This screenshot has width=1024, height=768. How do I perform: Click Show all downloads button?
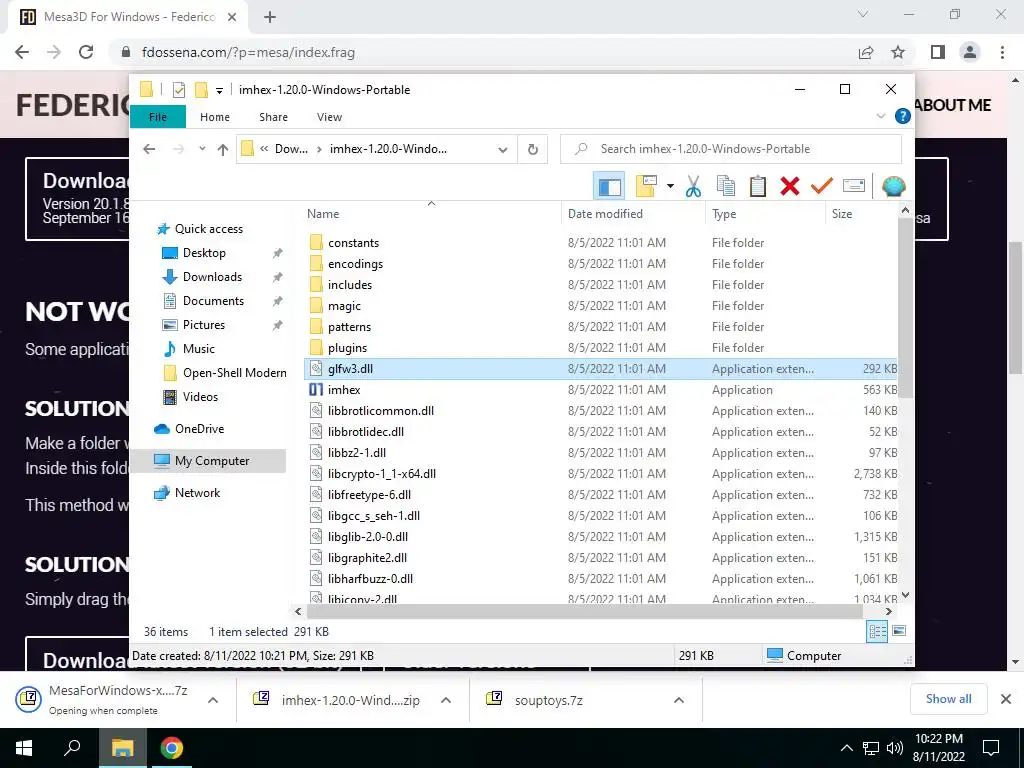pos(948,699)
